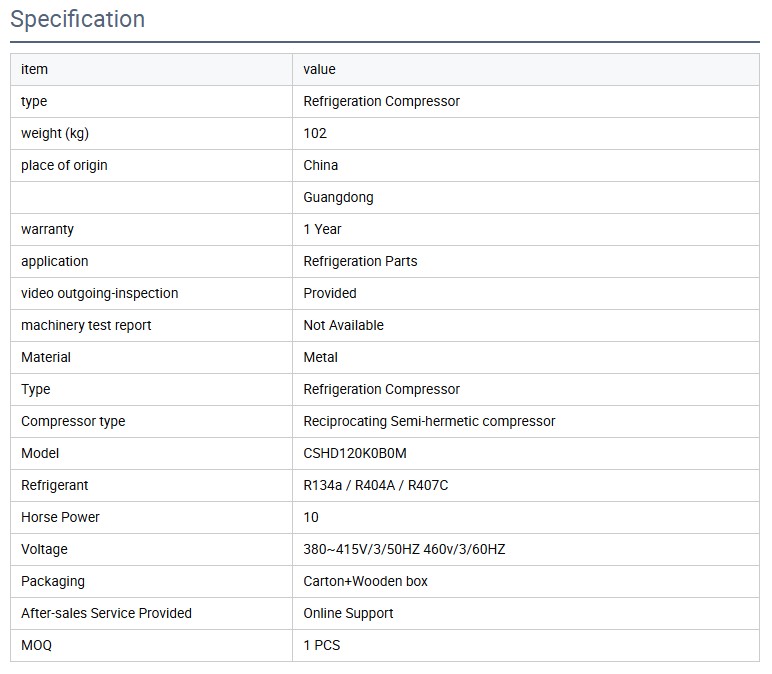Click the 'value' column header
The width and height of the screenshot is (772, 674).
[319, 69]
